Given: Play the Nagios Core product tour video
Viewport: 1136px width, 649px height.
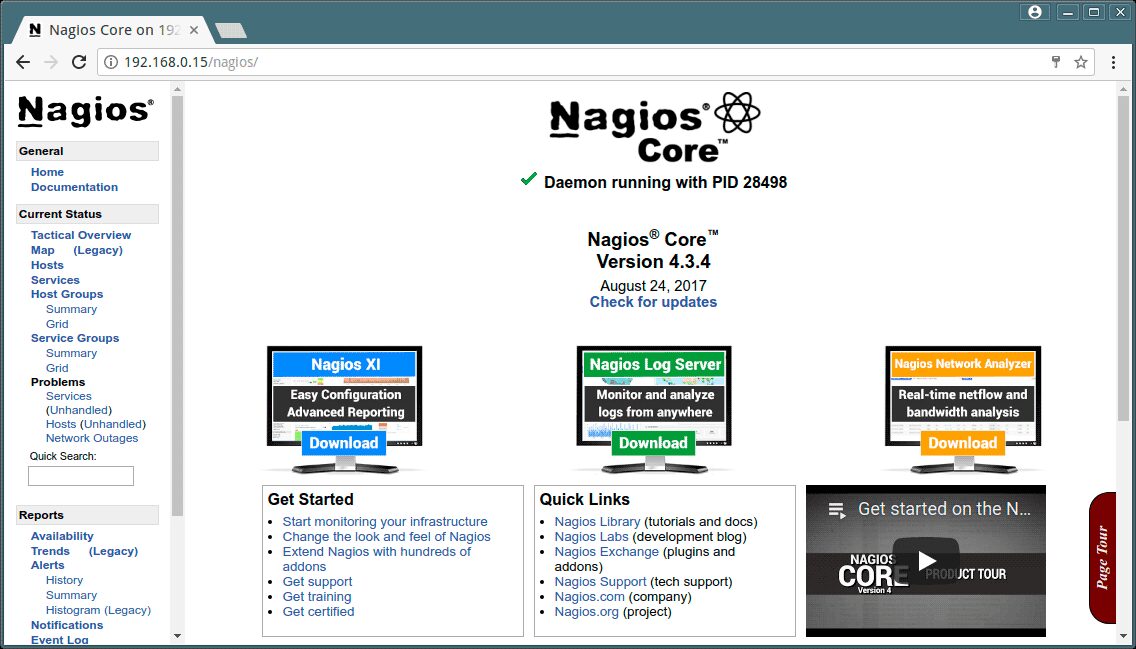Looking at the screenshot, I should [x=925, y=560].
